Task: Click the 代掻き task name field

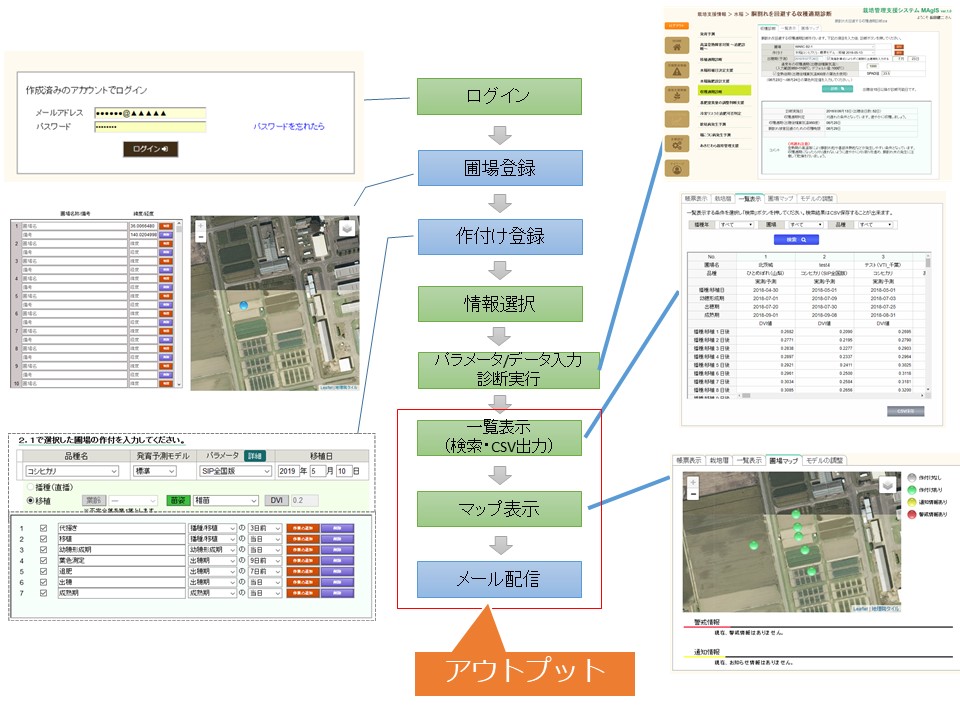Action: pyautogui.click(x=121, y=528)
